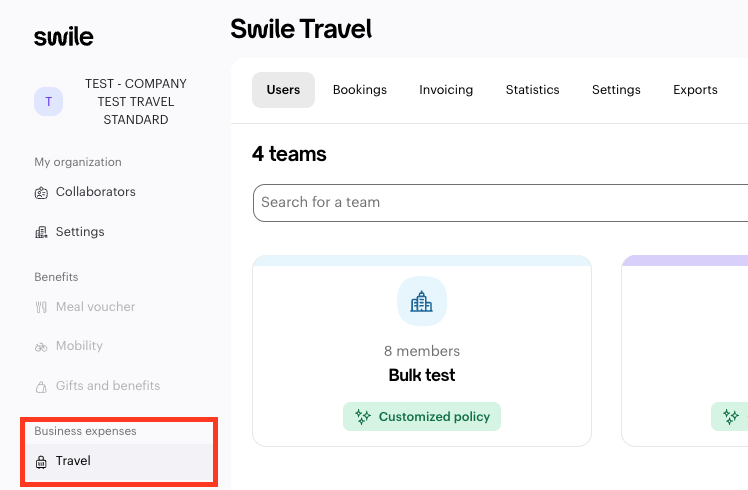Open the Users tab
The image size is (748, 490).
point(283,90)
